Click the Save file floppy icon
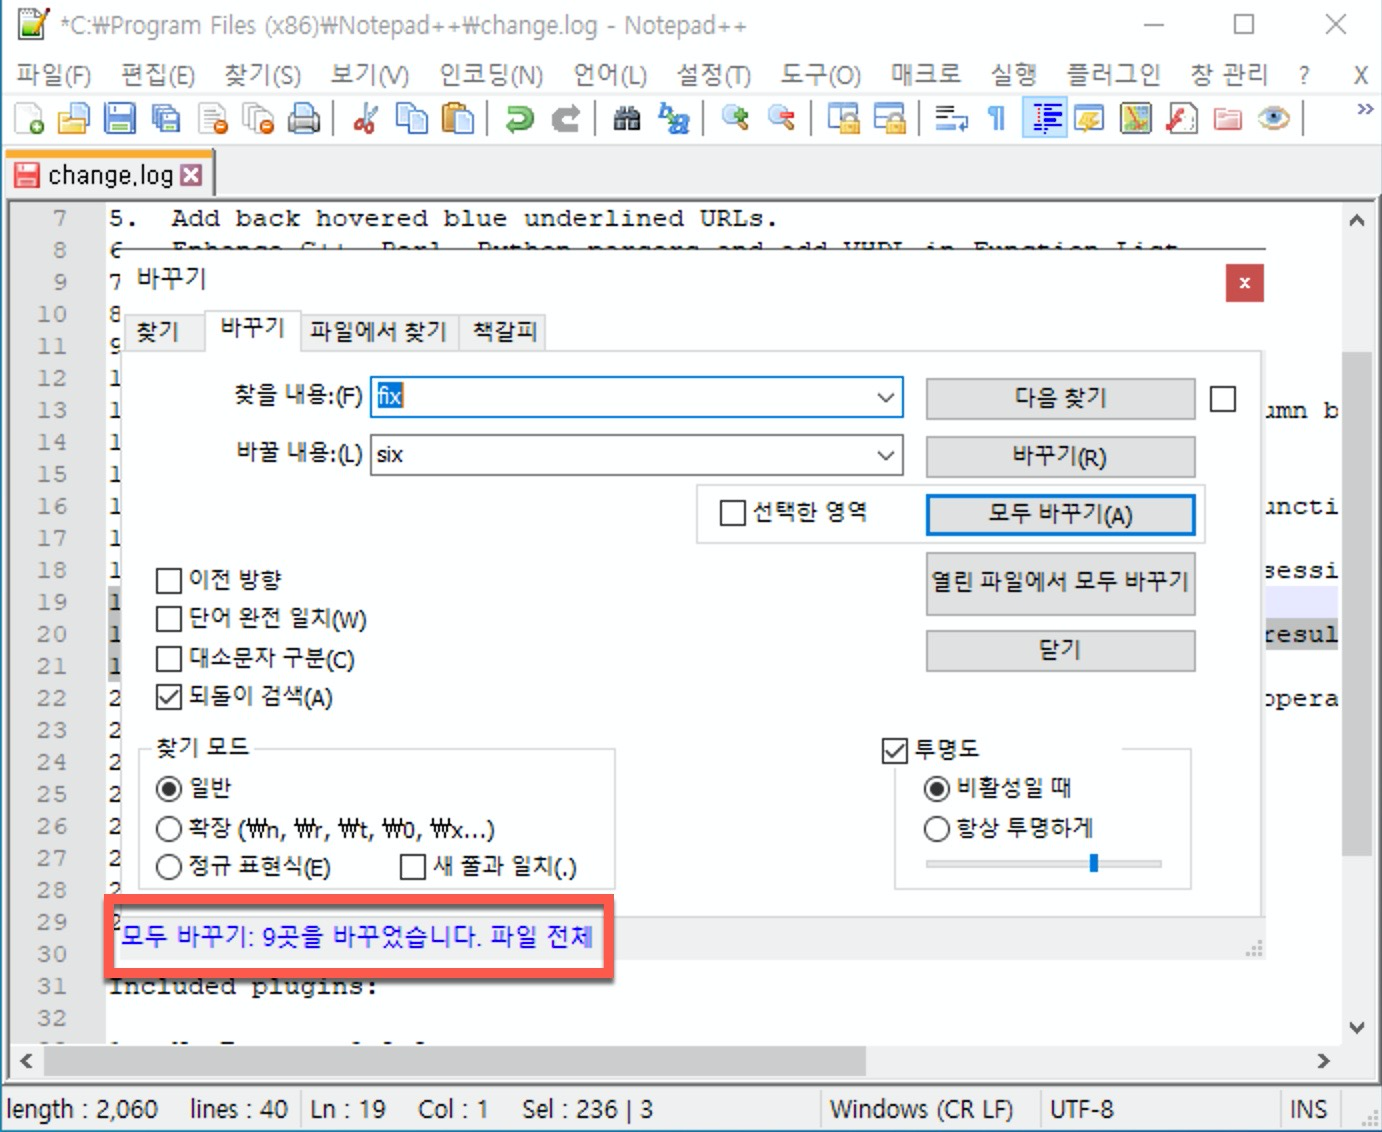 120,119
